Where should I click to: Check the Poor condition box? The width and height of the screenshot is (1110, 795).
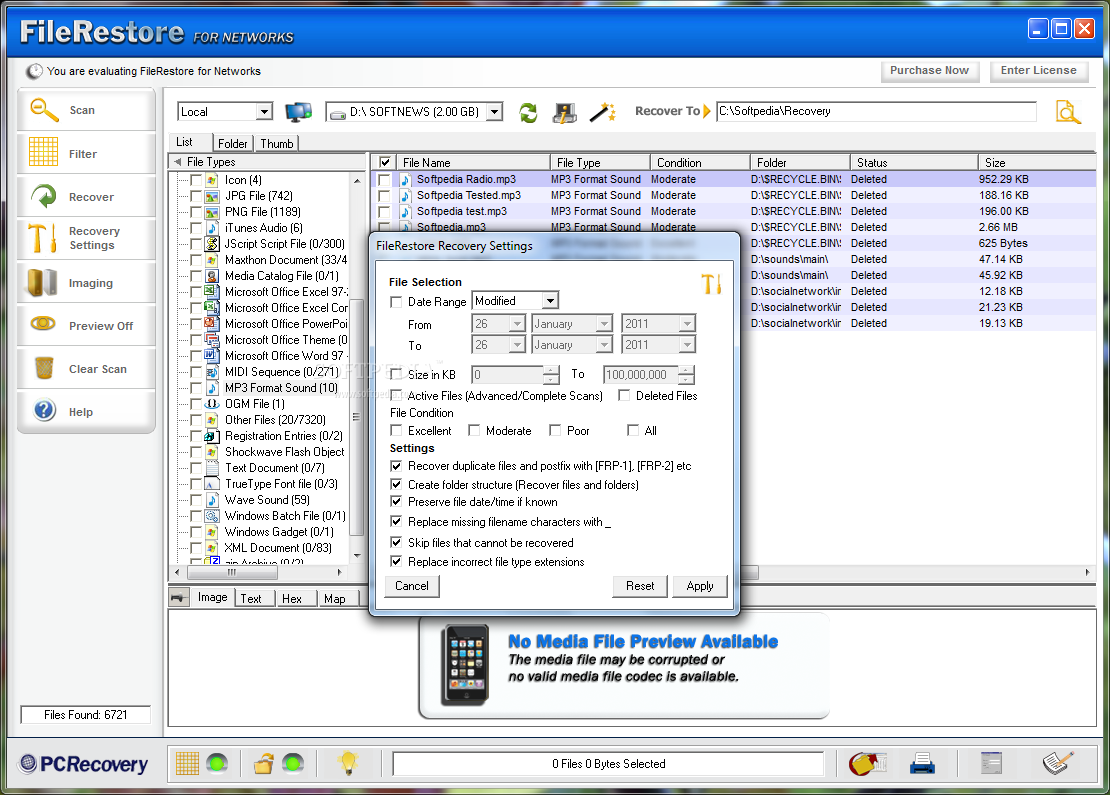pos(556,430)
